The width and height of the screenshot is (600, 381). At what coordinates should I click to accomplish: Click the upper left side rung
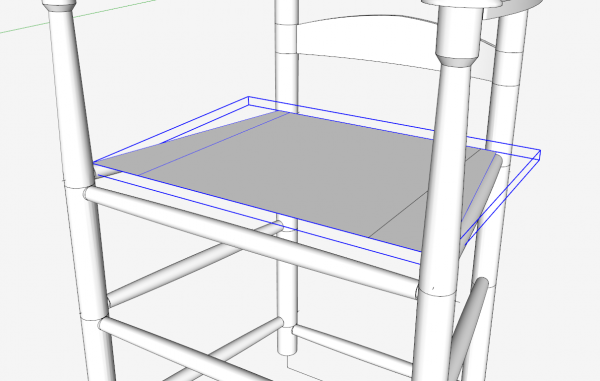[195, 264]
